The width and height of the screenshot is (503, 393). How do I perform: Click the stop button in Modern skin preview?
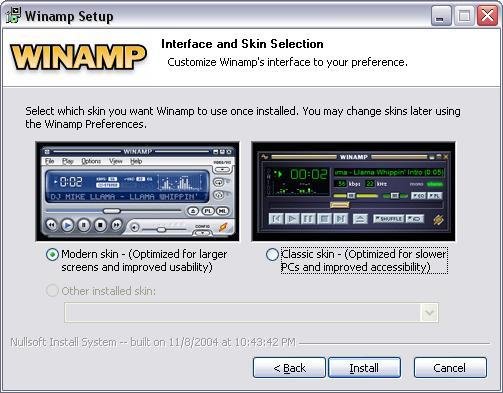point(100,225)
